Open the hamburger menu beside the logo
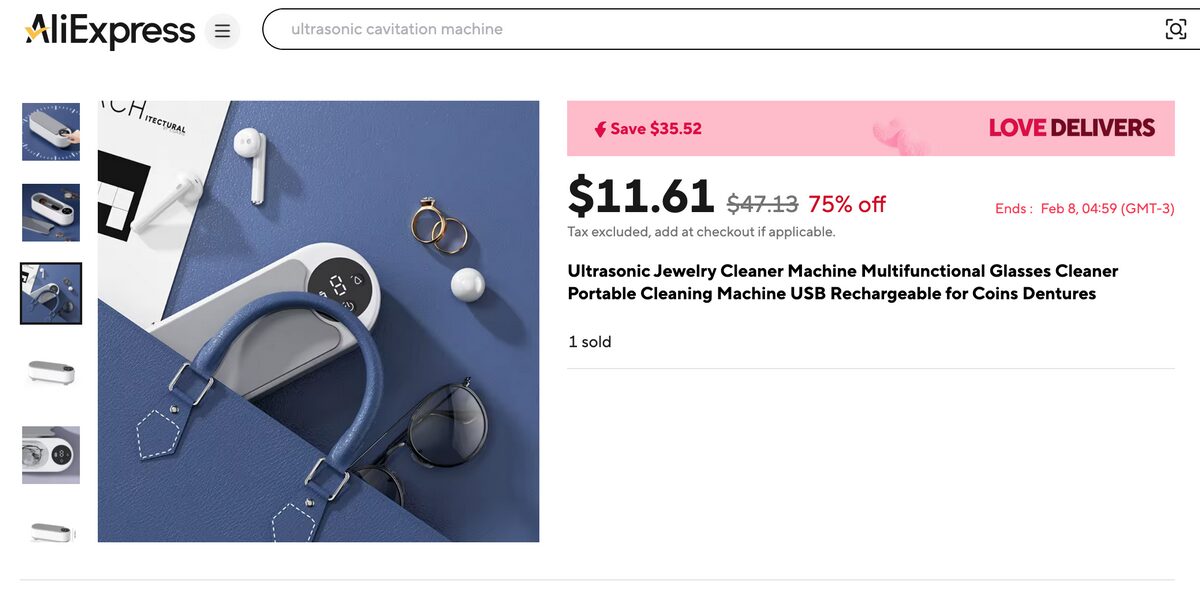The height and width of the screenshot is (602, 1200). tap(222, 31)
